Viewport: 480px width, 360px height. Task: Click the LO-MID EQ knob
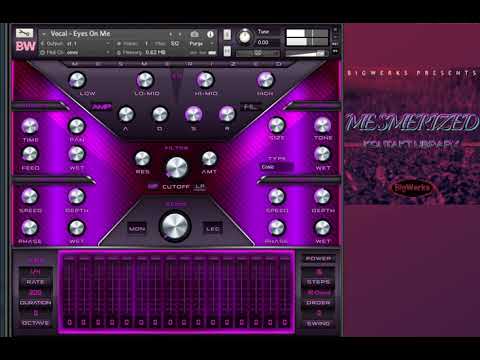point(145,80)
